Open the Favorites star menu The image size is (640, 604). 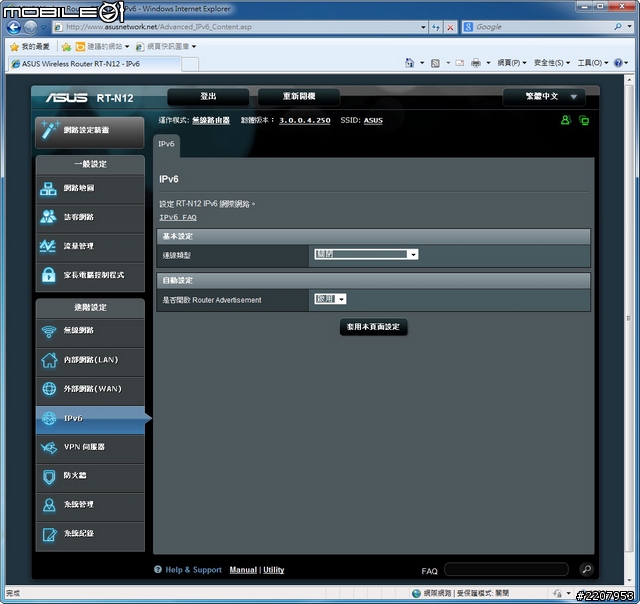point(29,47)
